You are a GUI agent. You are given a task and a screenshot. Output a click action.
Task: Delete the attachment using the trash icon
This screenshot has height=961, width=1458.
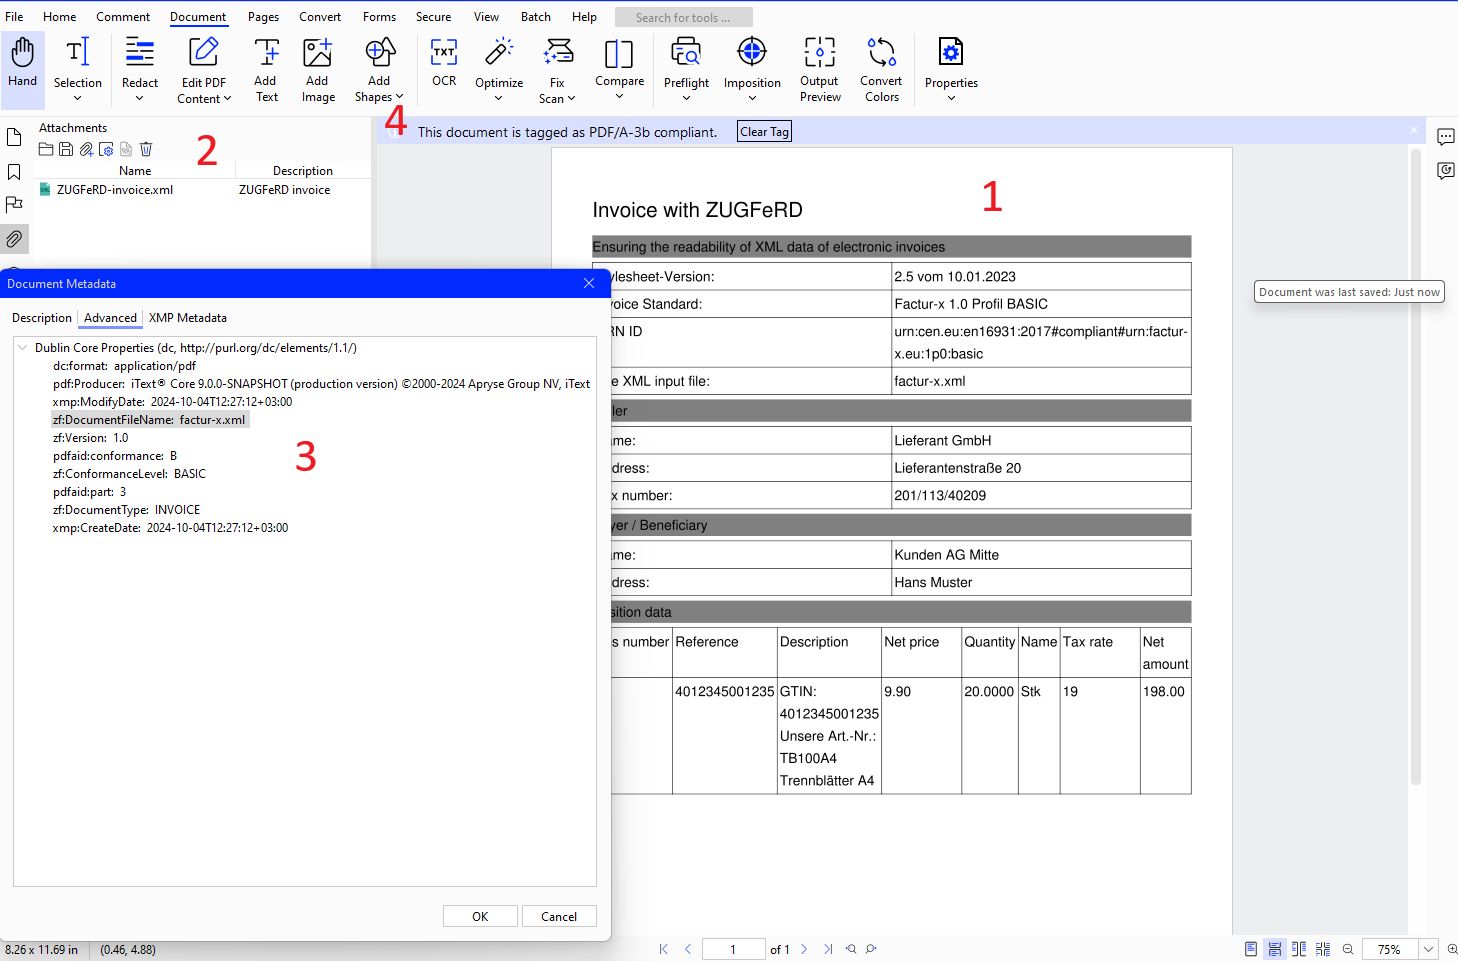(146, 149)
